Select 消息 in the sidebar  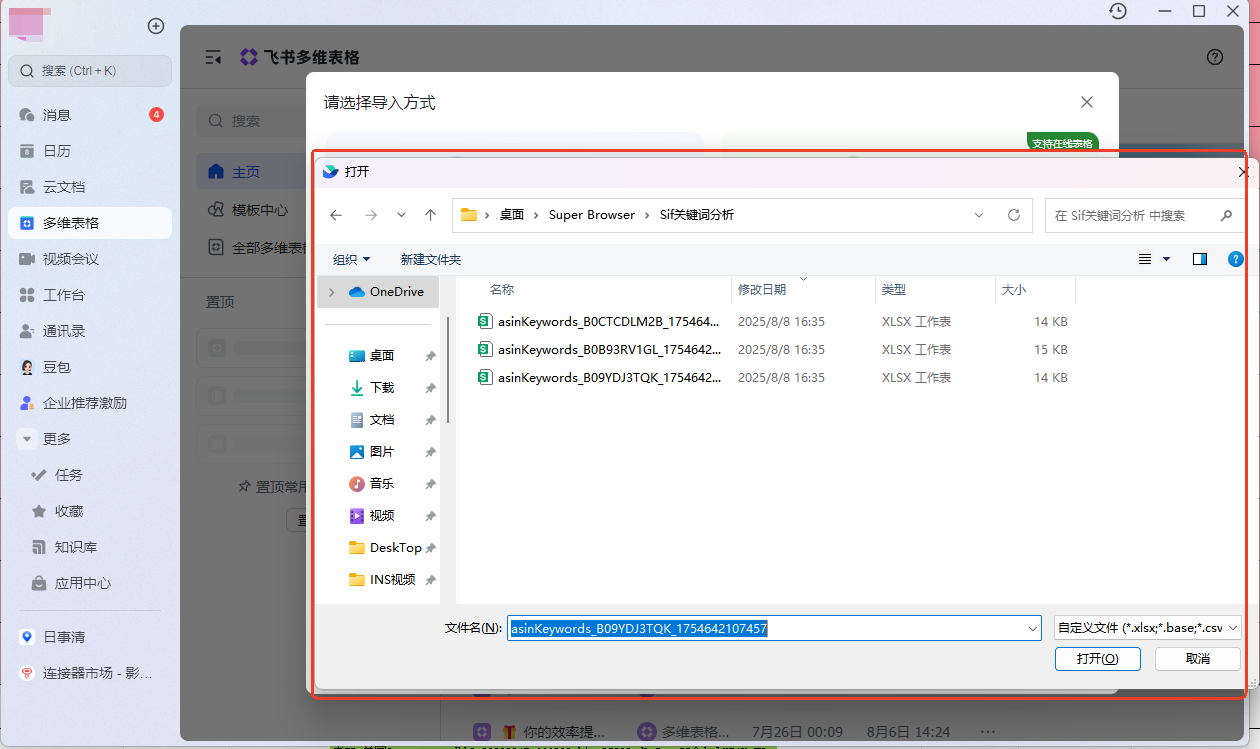(x=56, y=115)
